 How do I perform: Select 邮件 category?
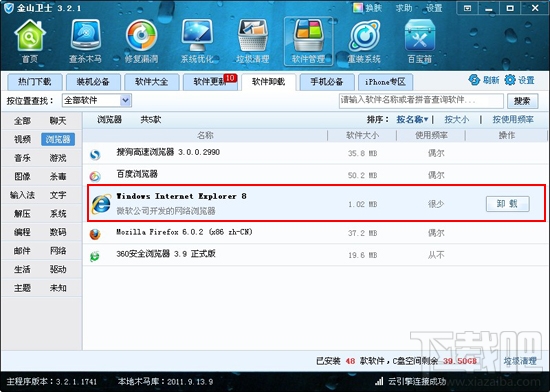pyautogui.click(x=22, y=251)
